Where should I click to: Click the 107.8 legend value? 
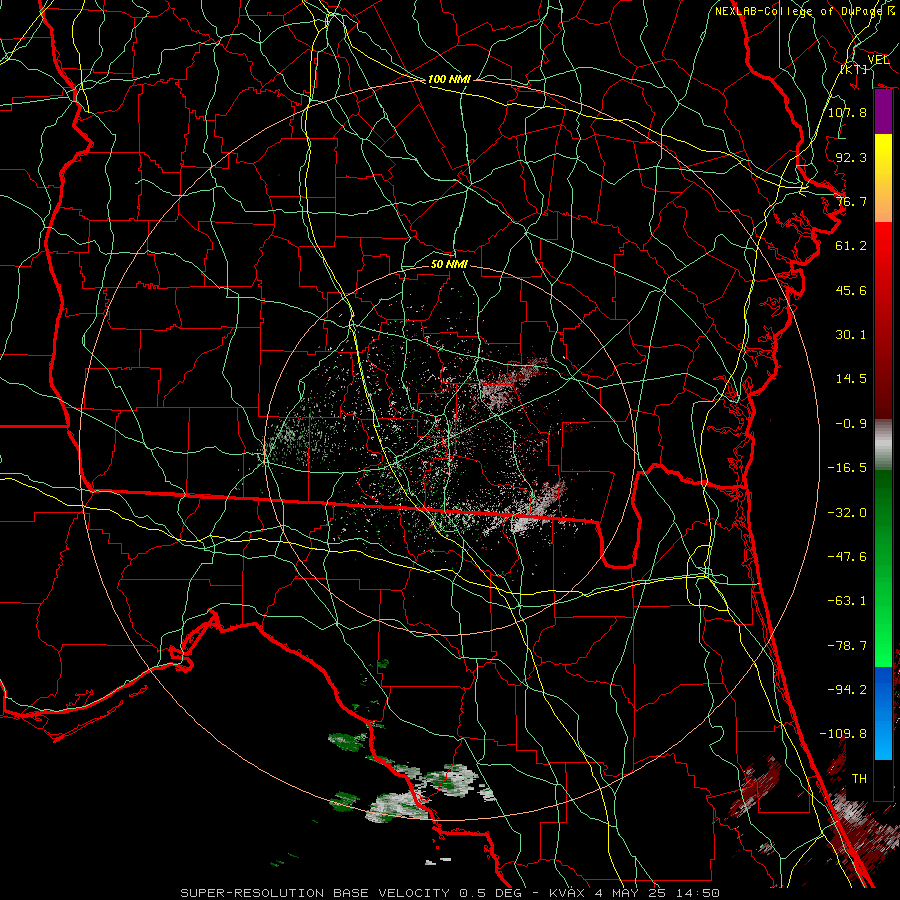[847, 112]
